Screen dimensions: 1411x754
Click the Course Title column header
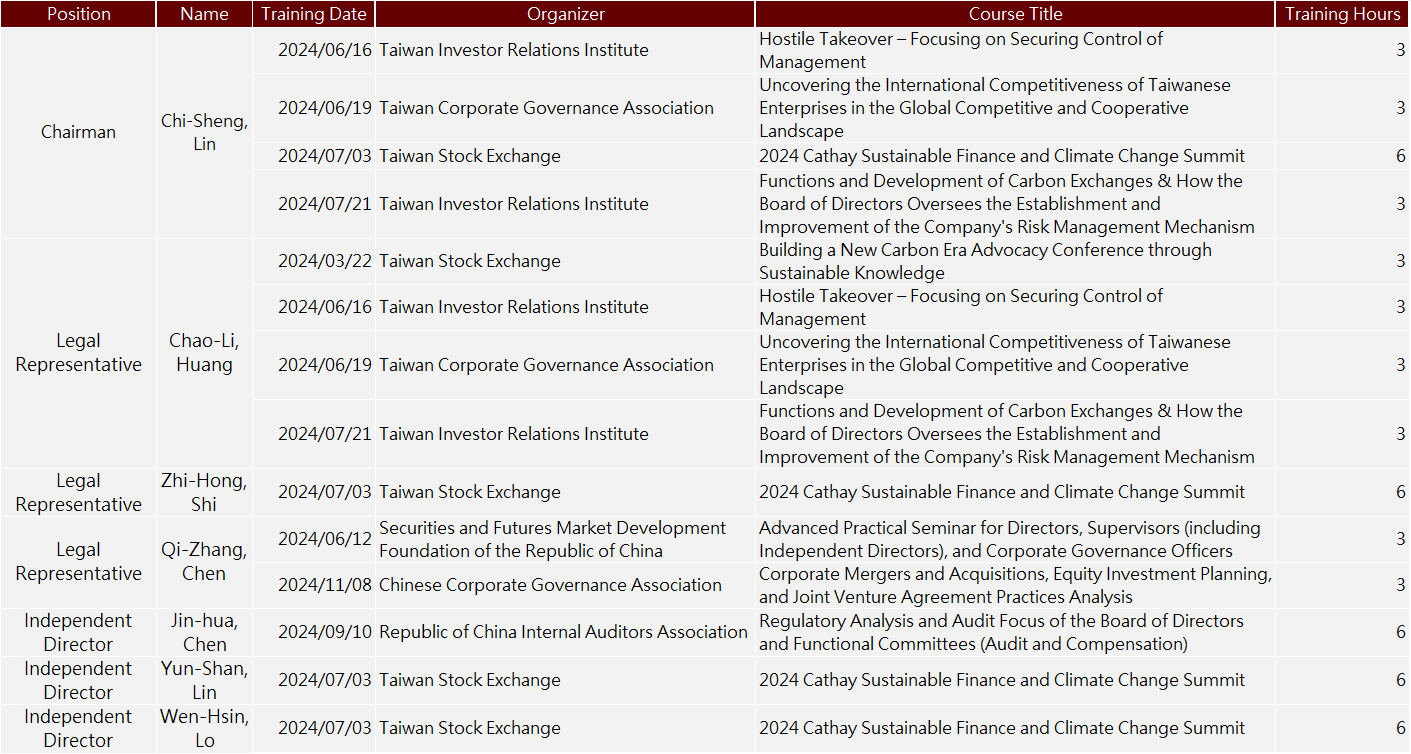pyautogui.click(x=1015, y=14)
